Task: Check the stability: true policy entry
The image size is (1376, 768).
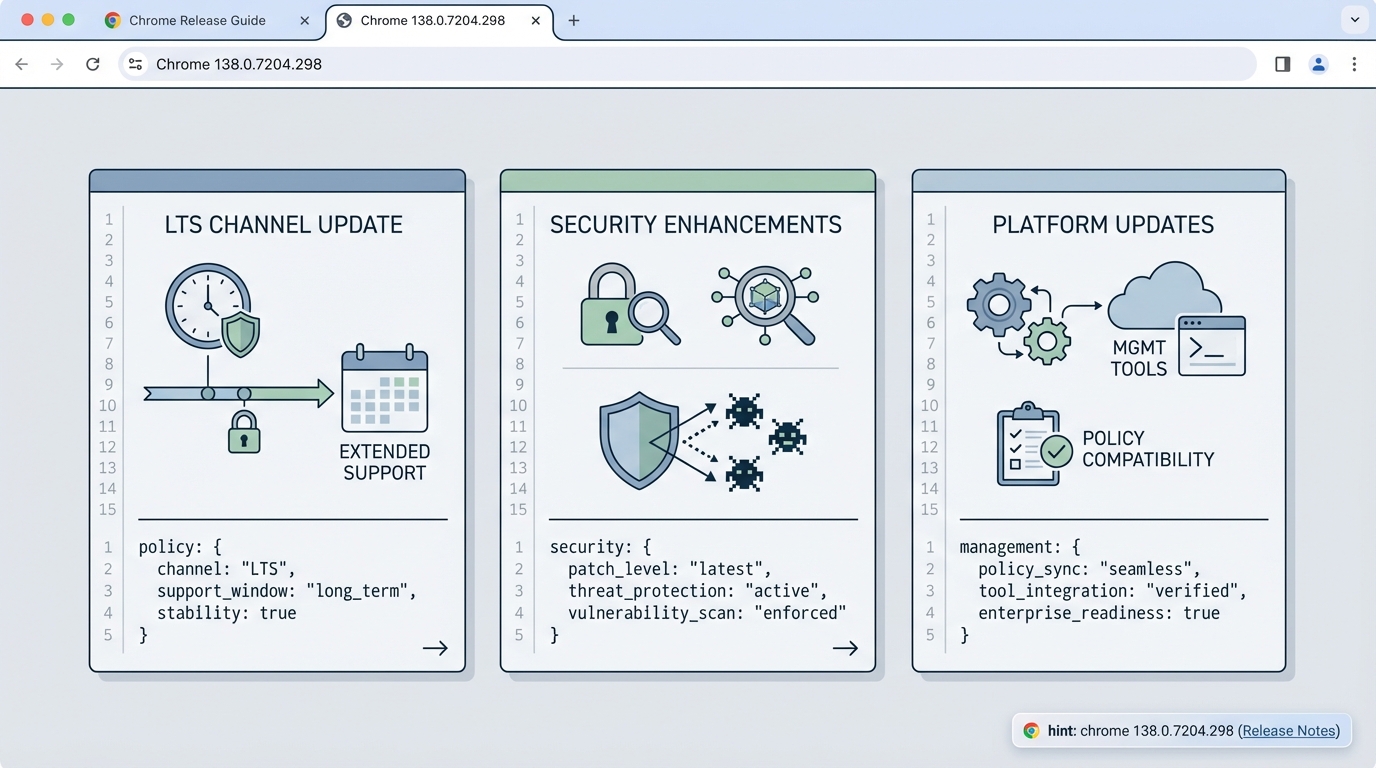Action: coord(225,613)
